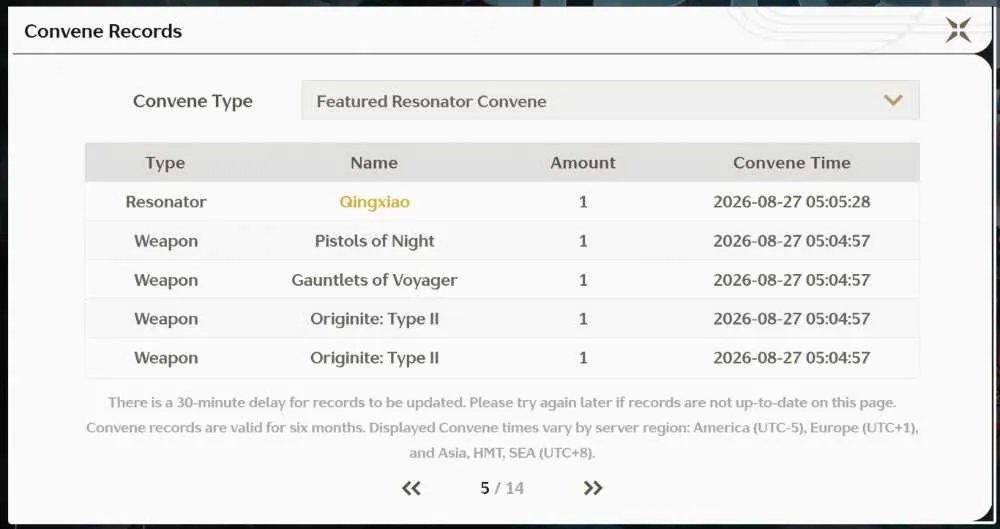The image size is (1000, 529).
Task: Click the Amount value for Pistols of Night
Action: tap(583, 241)
